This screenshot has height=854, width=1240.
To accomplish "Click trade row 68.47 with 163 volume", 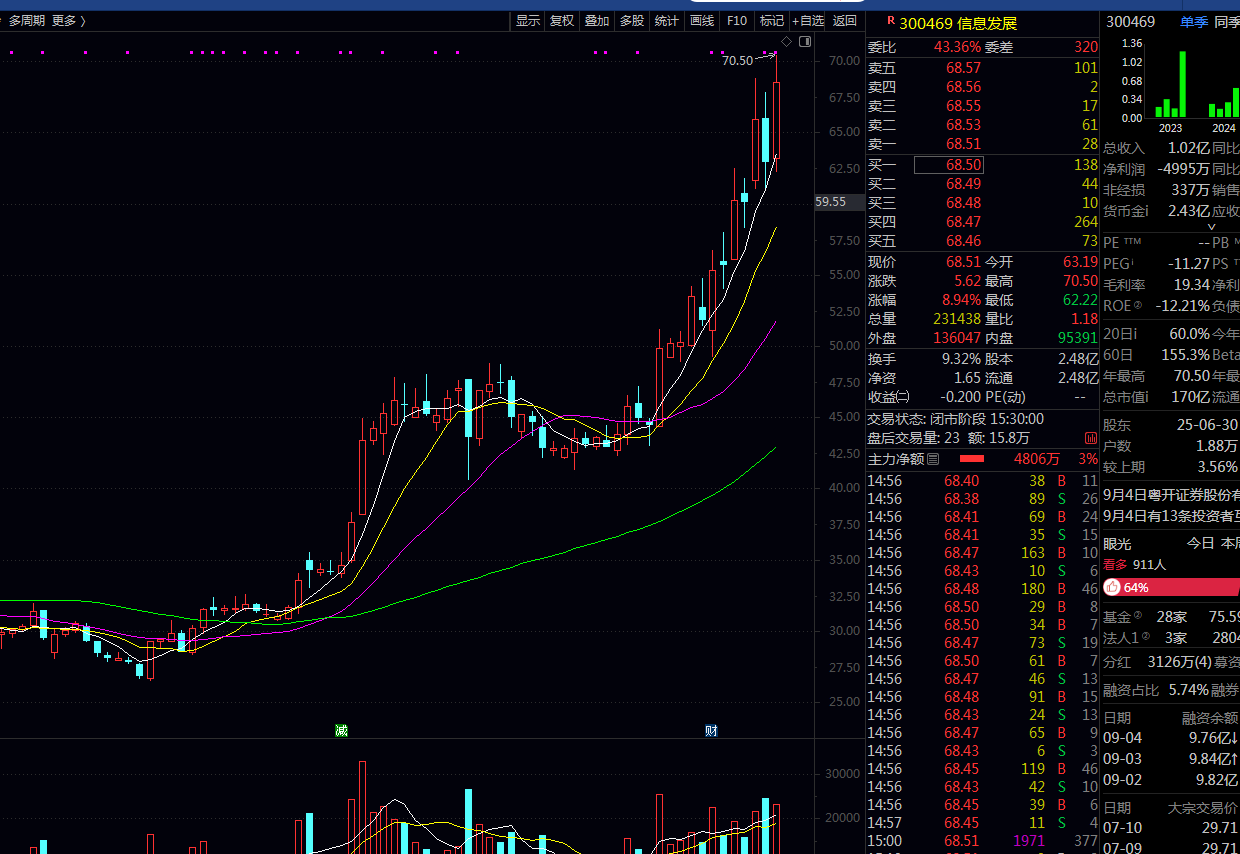I will 982,553.
